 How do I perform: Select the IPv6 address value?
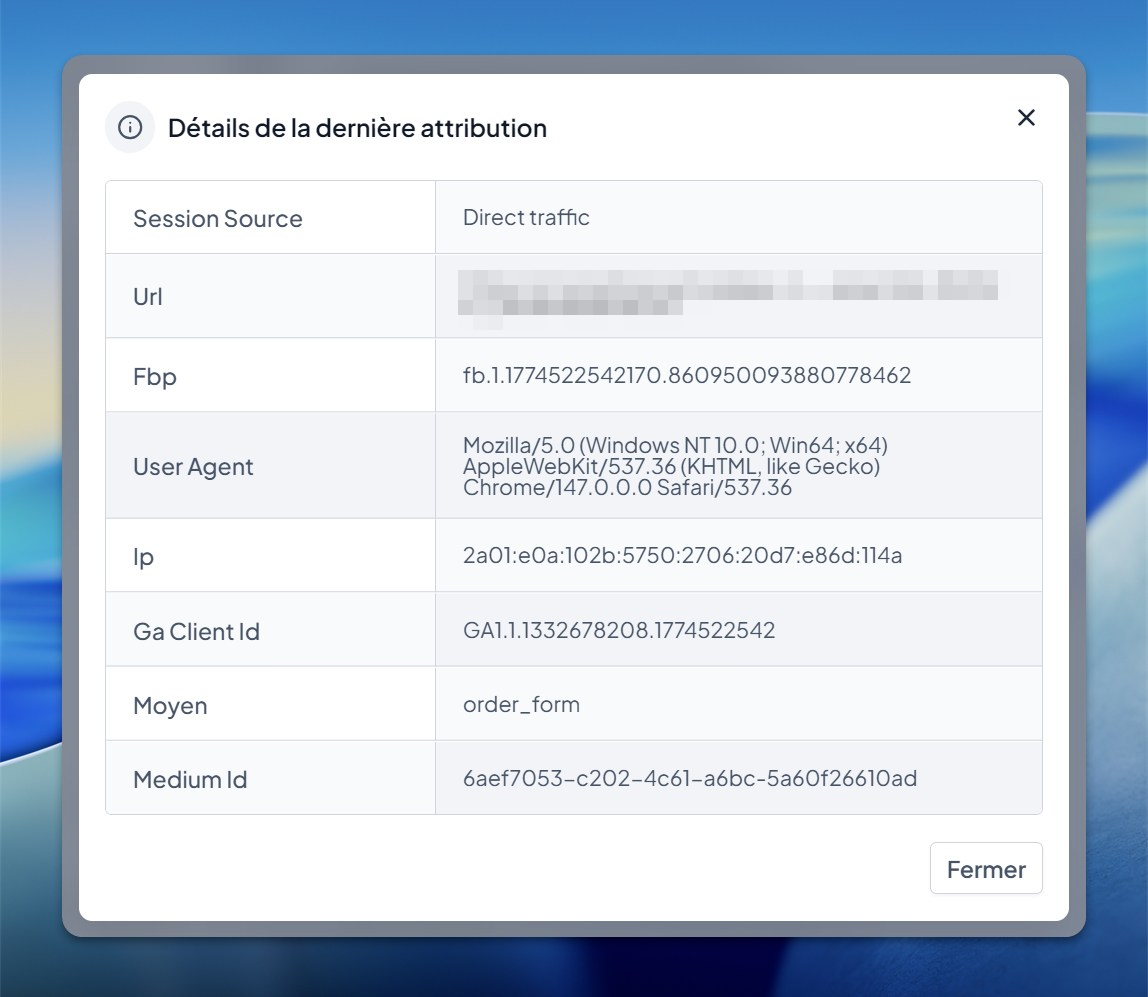682,556
